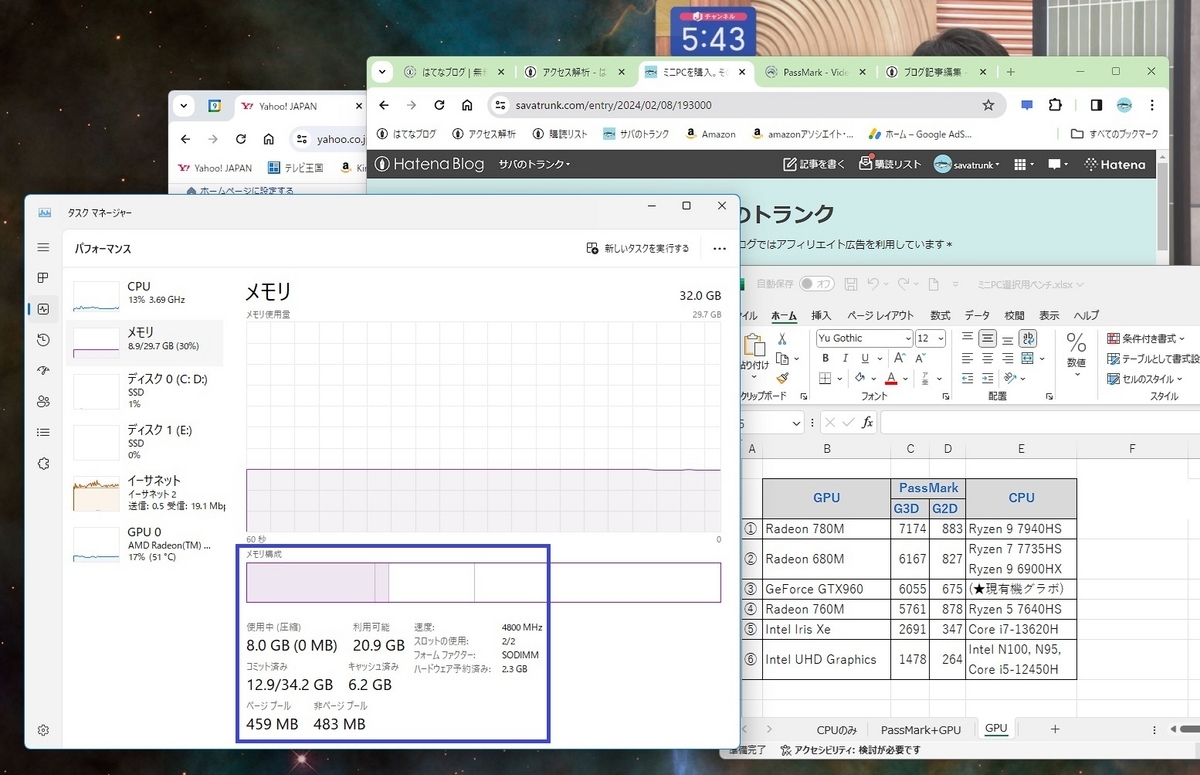Open Chrome side panel icon
Screen dimensions: 1200x775
[x=1096, y=105]
